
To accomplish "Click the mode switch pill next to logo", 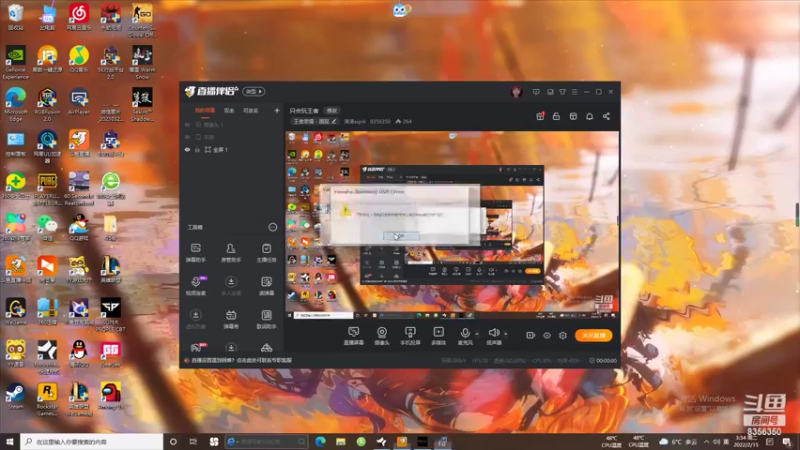I will click(254, 91).
